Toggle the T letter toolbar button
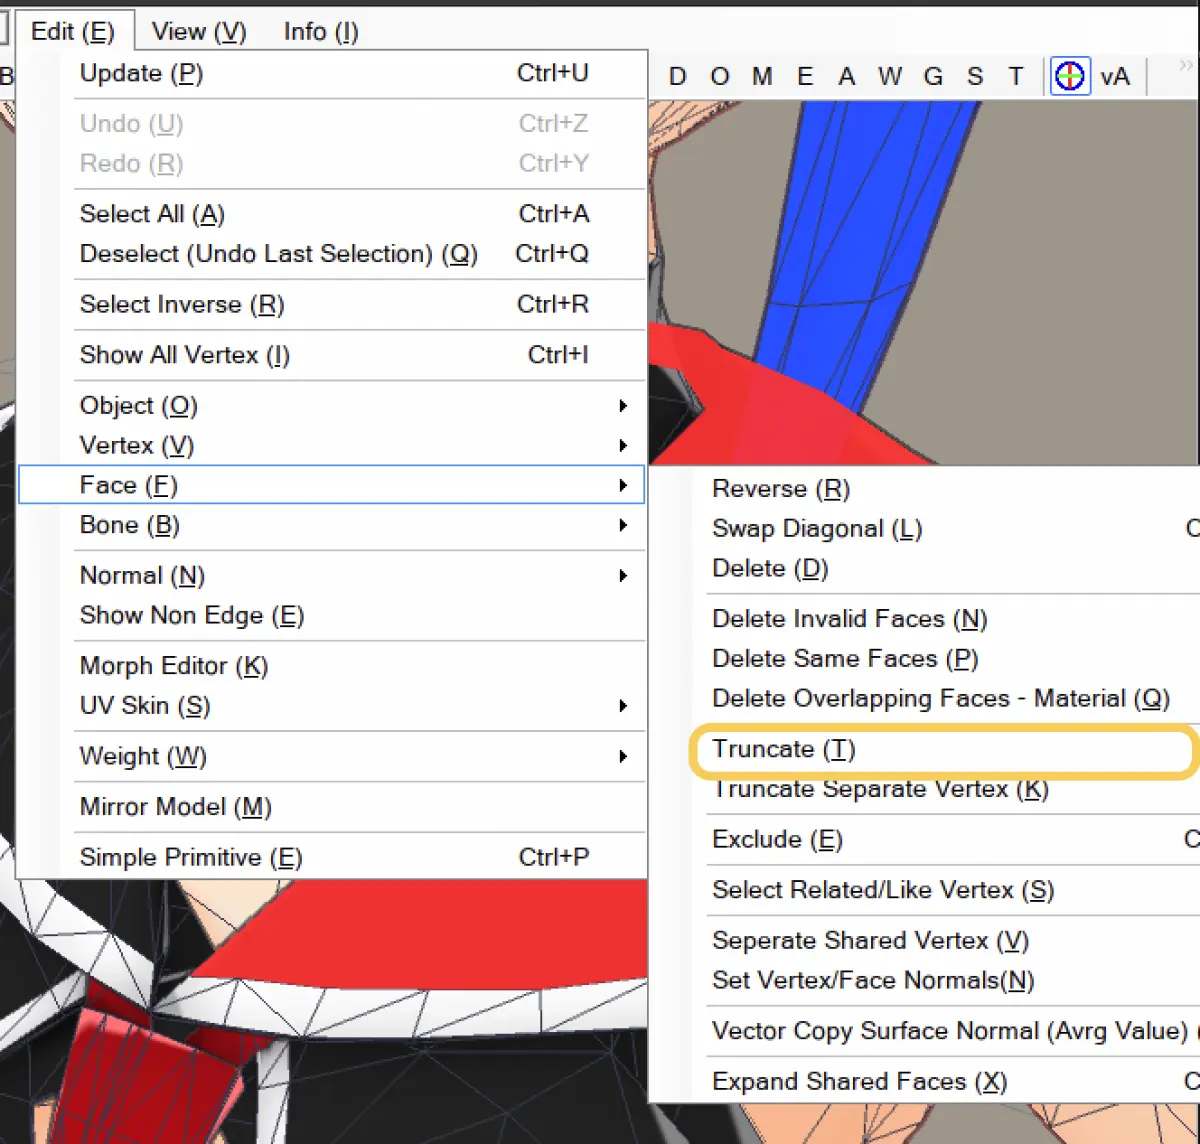 (1016, 76)
